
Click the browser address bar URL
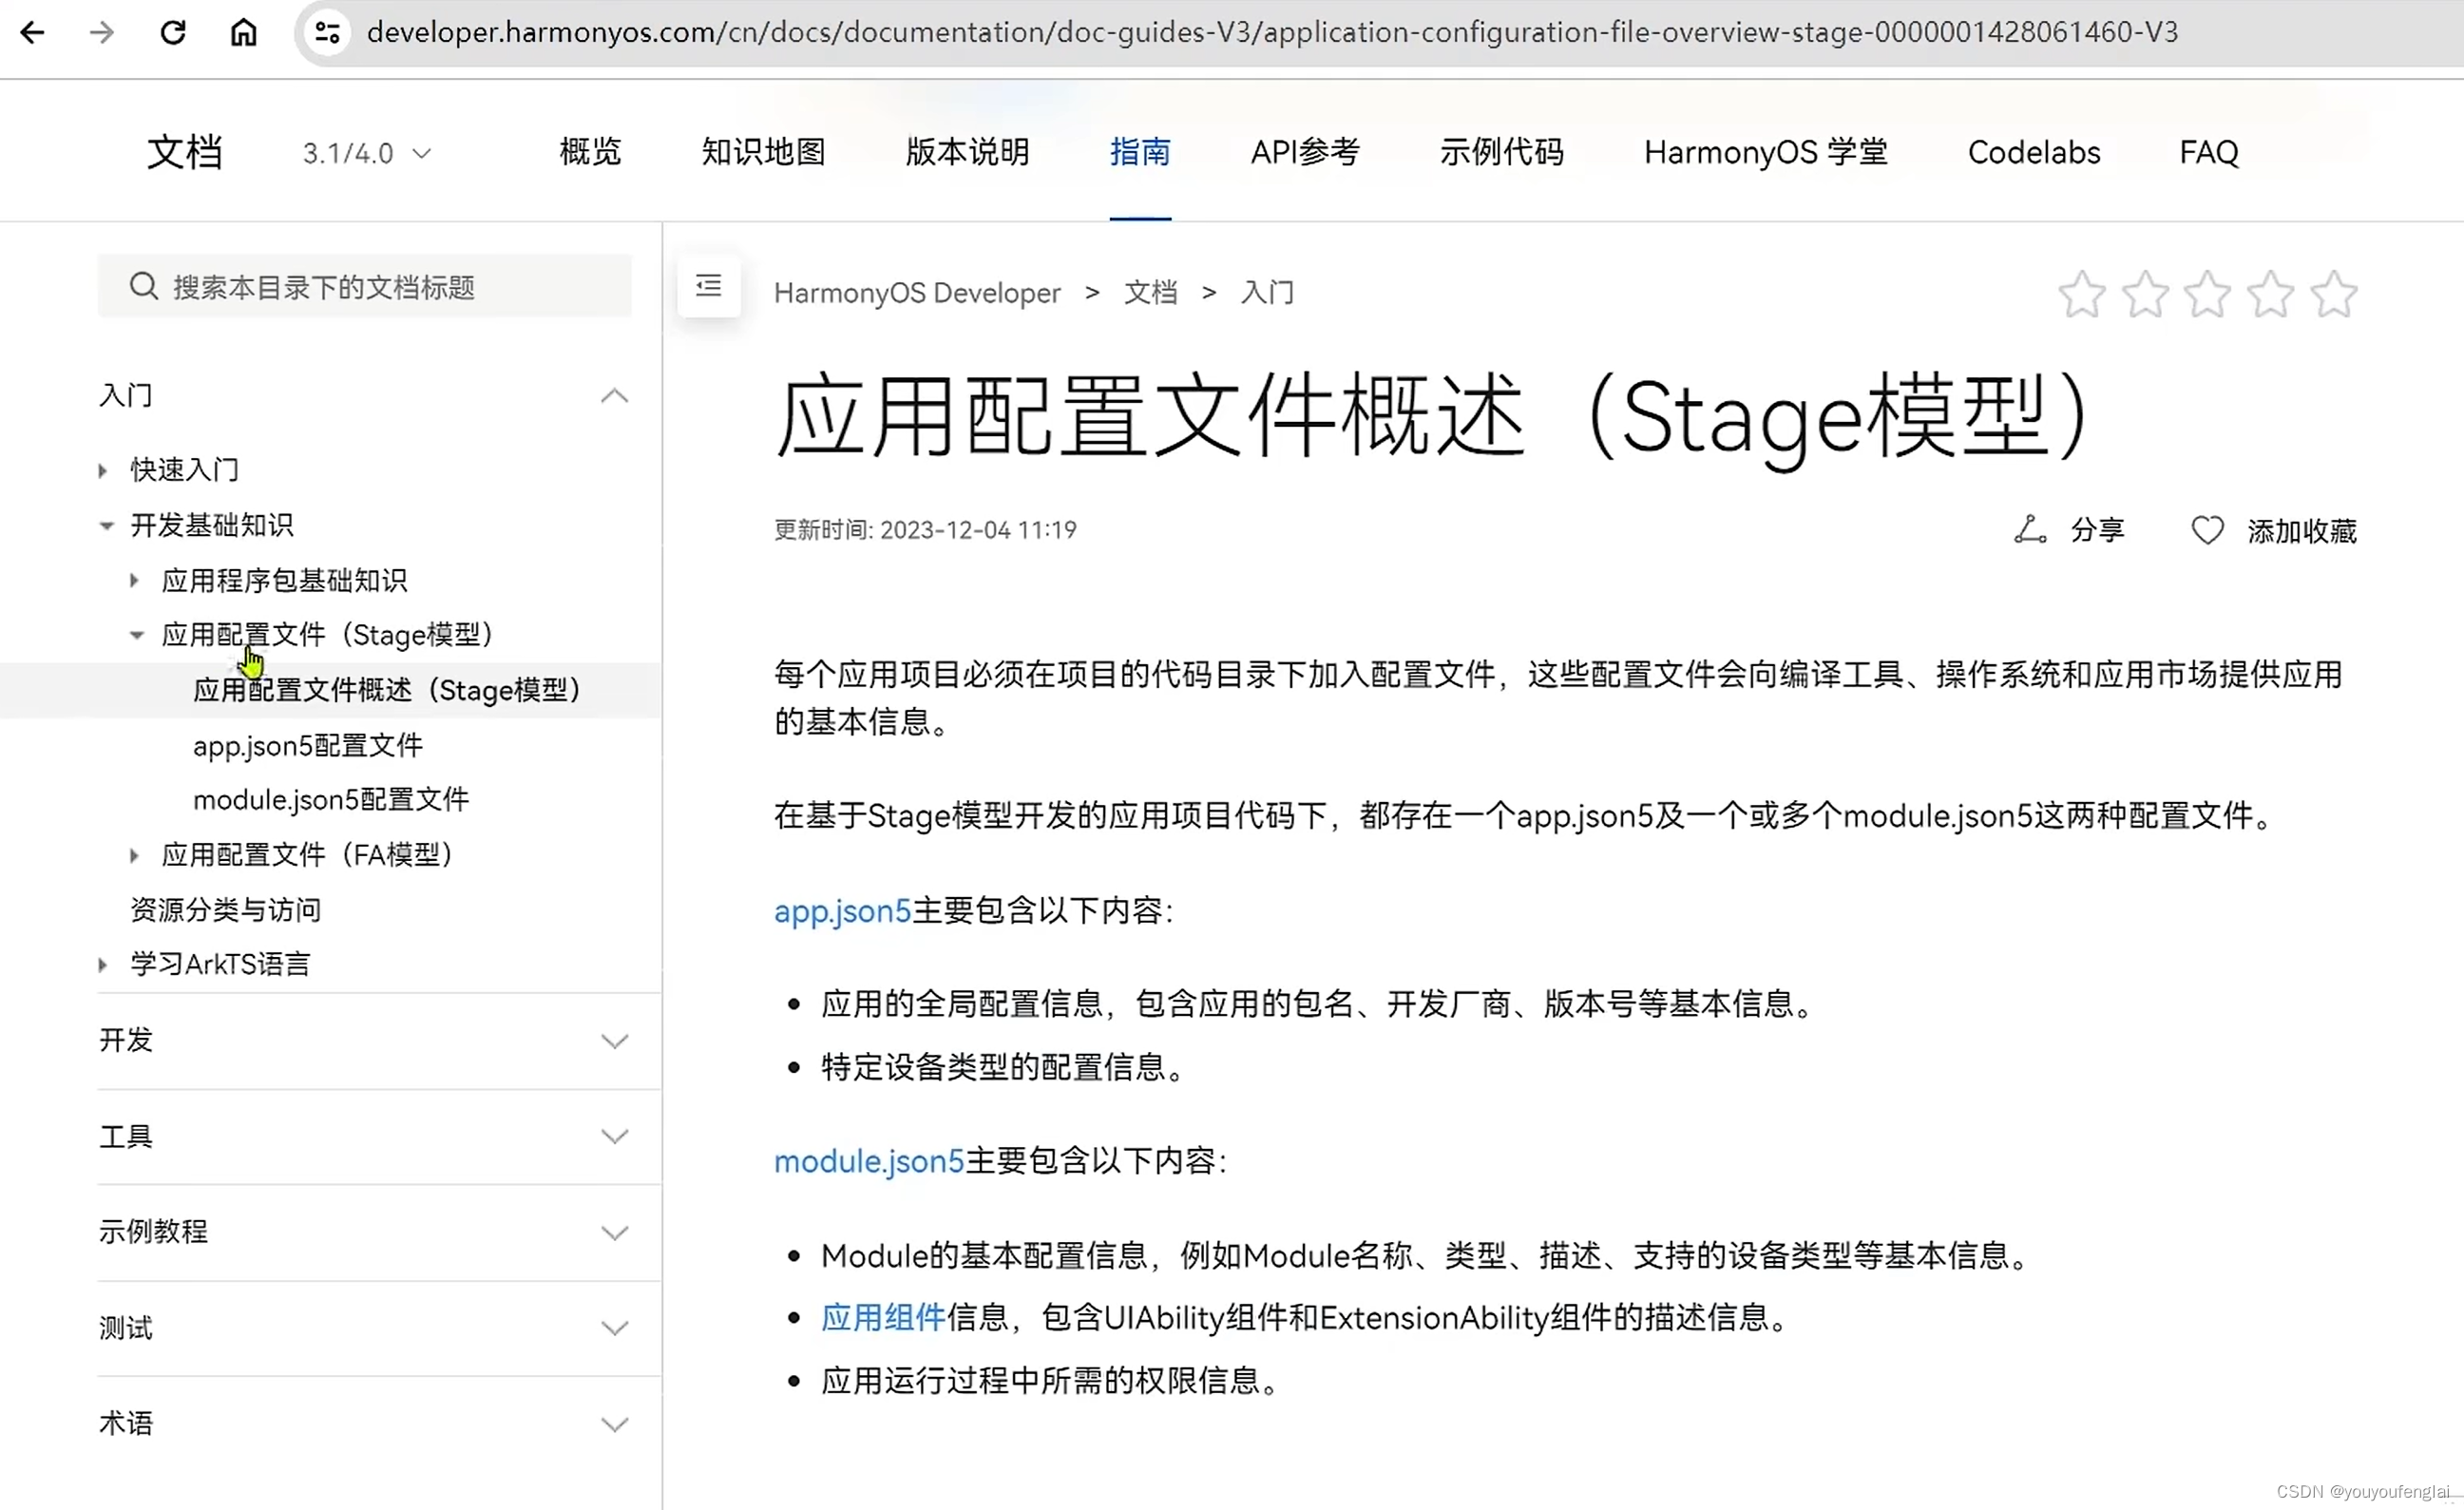(1272, 32)
